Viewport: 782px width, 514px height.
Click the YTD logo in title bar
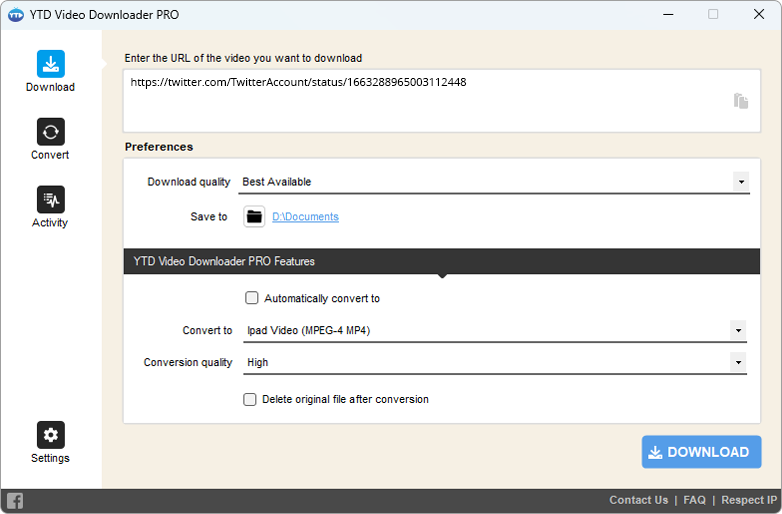tap(15, 15)
